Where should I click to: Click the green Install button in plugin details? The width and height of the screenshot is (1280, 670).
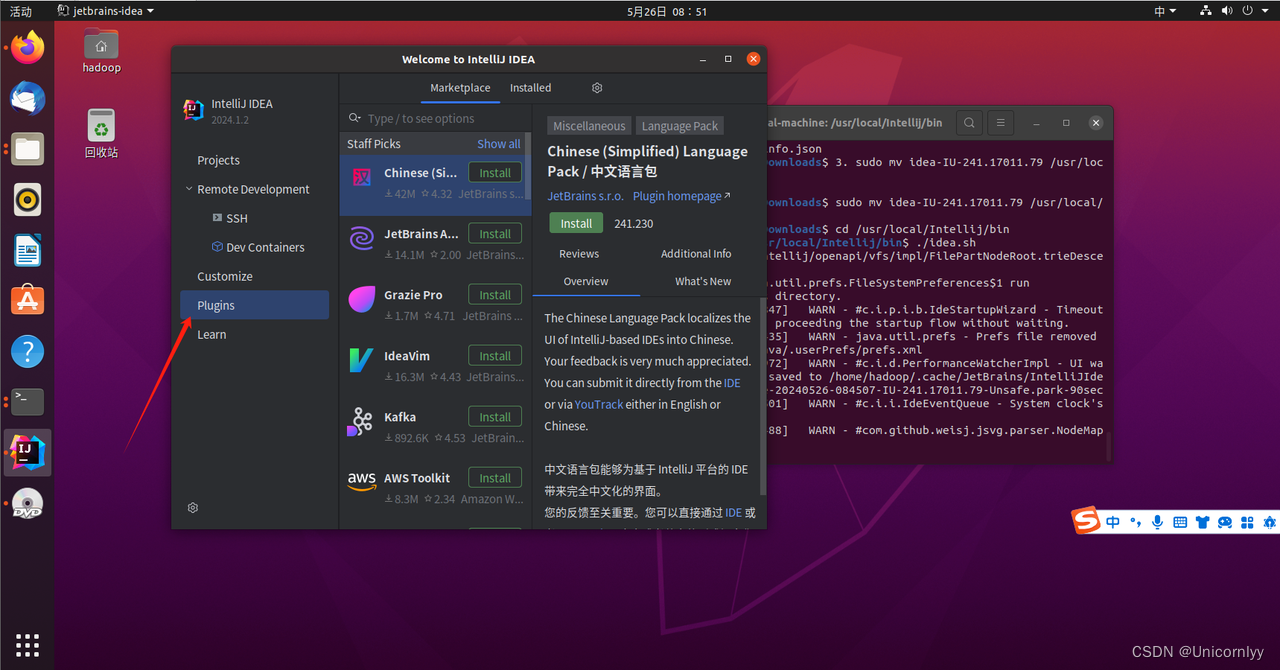tap(576, 223)
